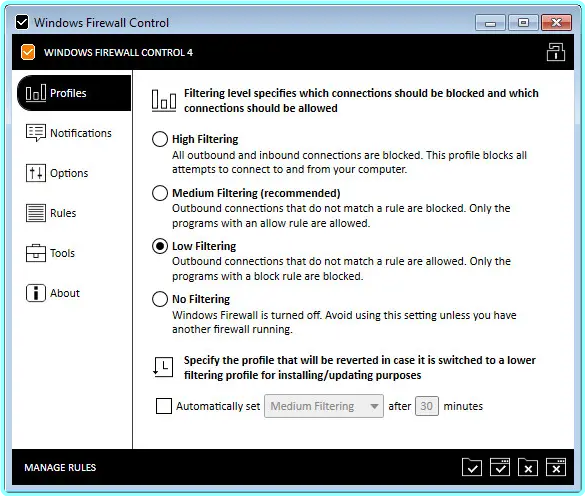Click the High Filtering description text
Screen dimensions: 585x496
click(349, 162)
